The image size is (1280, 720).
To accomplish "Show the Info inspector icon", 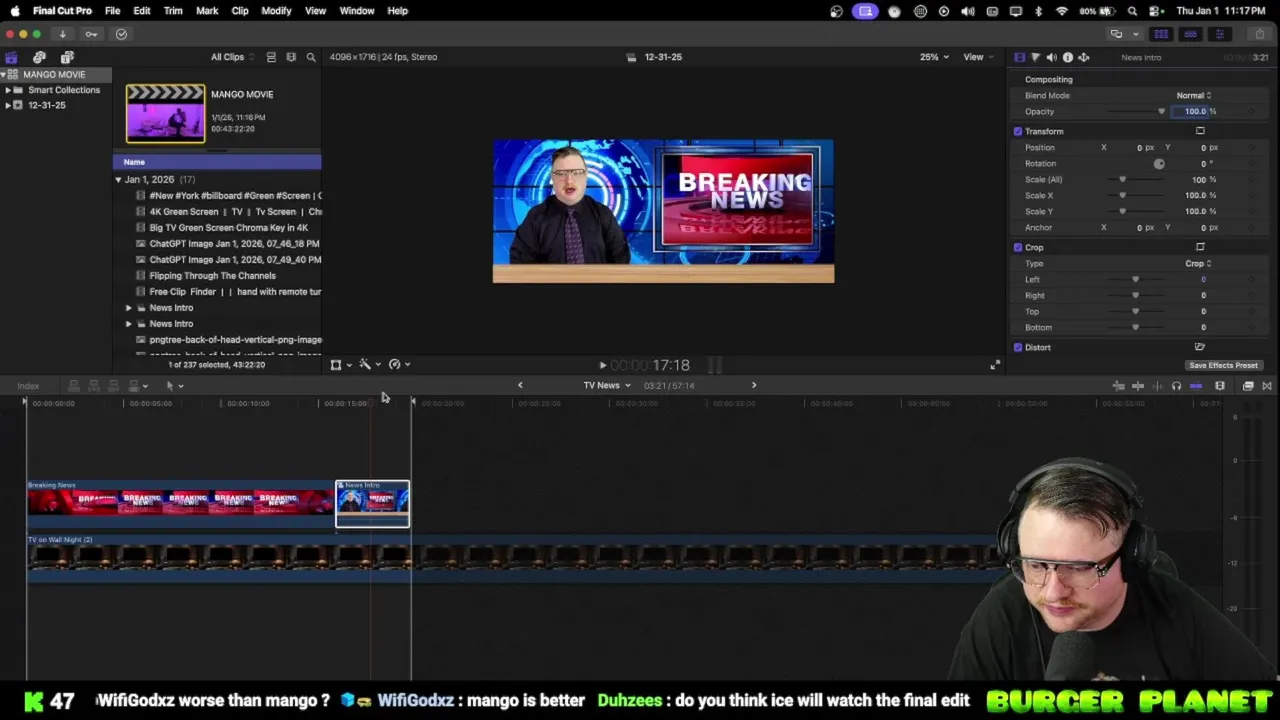I will click(x=1067, y=57).
